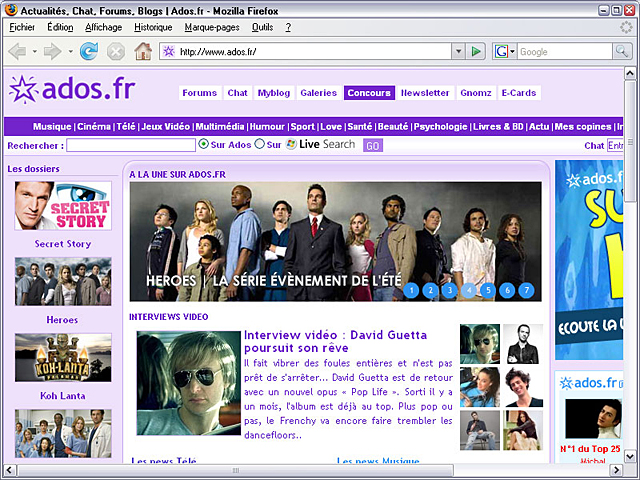The height and width of the screenshot is (480, 640).
Task: Open the Marque-pages menu
Action: 212,27
